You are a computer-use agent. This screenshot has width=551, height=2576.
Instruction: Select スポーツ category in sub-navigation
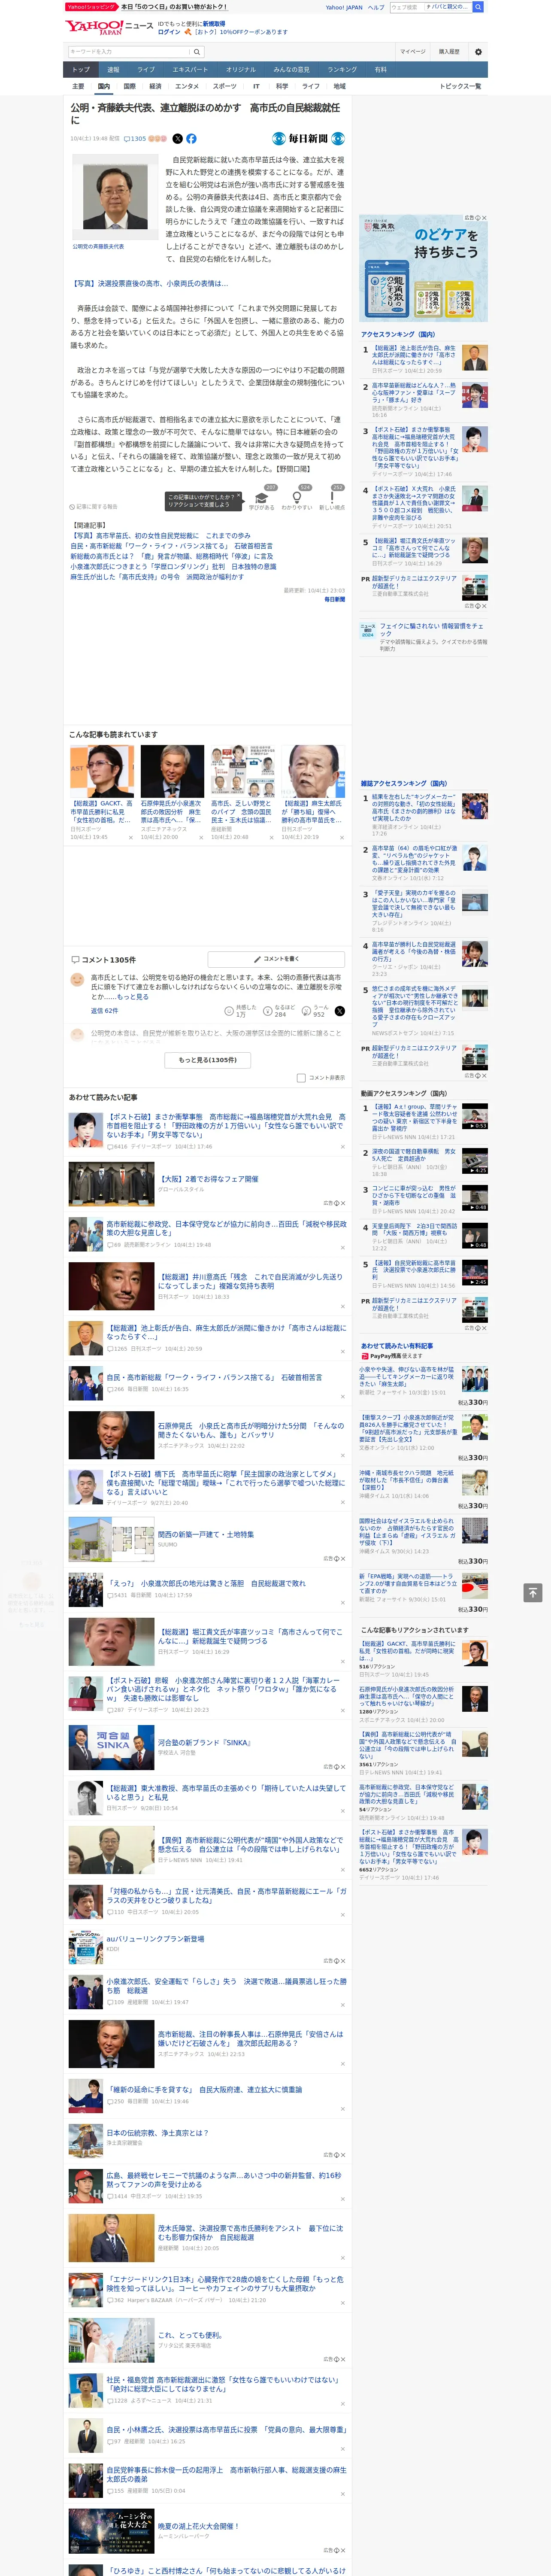tap(224, 86)
